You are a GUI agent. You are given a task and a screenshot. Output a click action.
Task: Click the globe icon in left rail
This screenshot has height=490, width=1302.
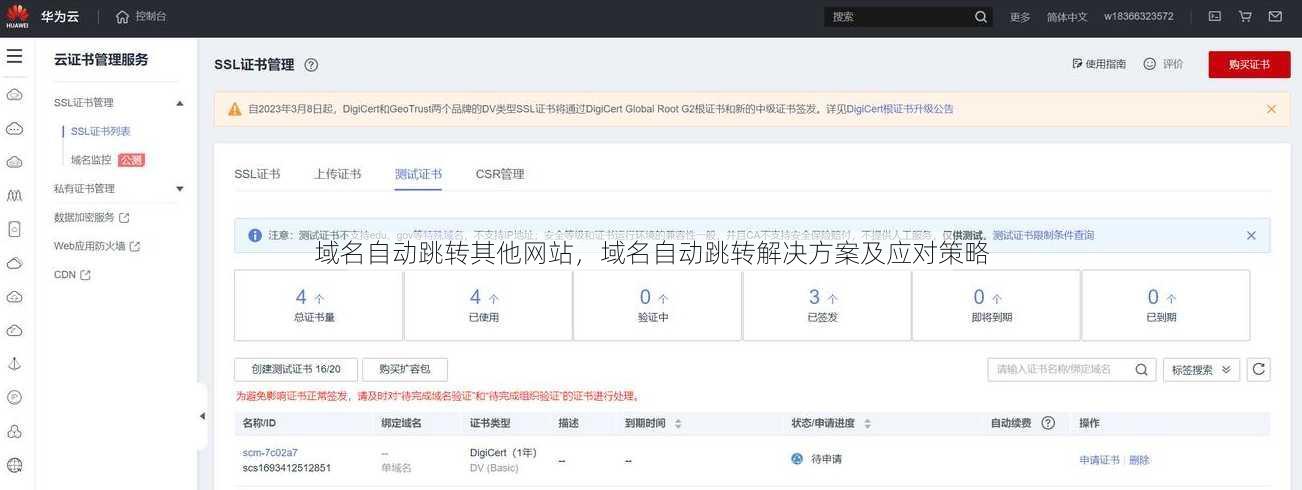(x=14, y=465)
